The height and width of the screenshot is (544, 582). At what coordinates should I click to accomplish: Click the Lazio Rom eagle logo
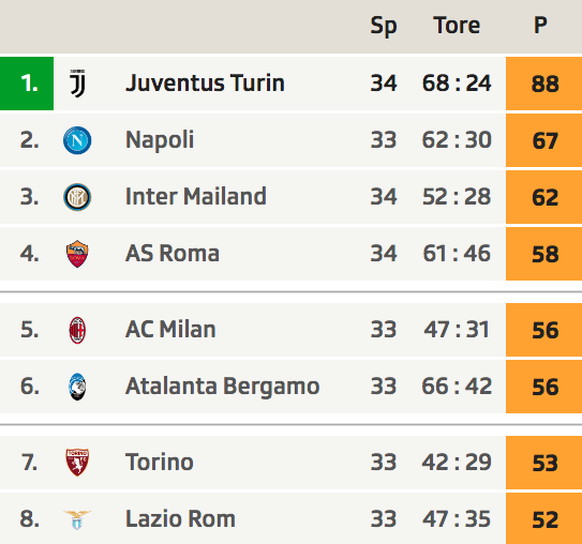[77, 519]
